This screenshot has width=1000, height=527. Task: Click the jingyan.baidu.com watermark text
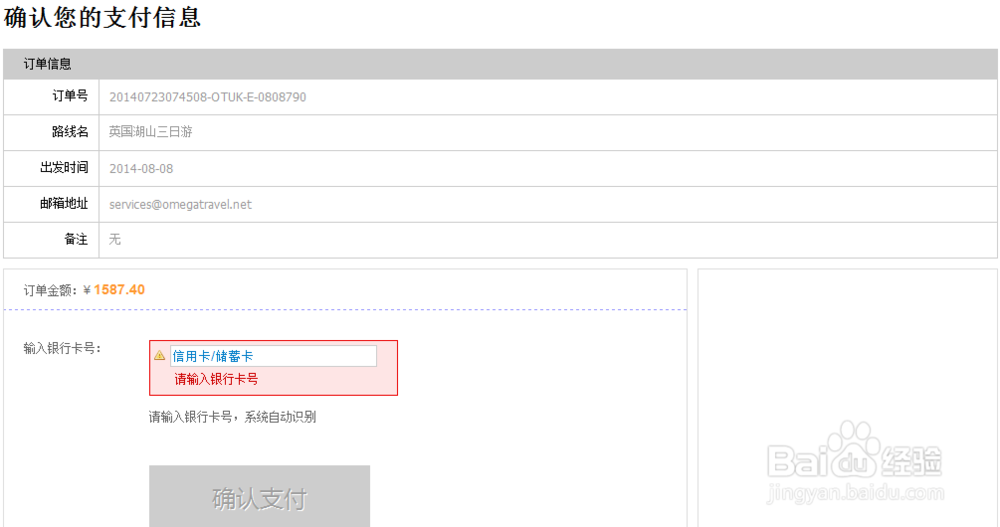pyautogui.click(x=854, y=493)
